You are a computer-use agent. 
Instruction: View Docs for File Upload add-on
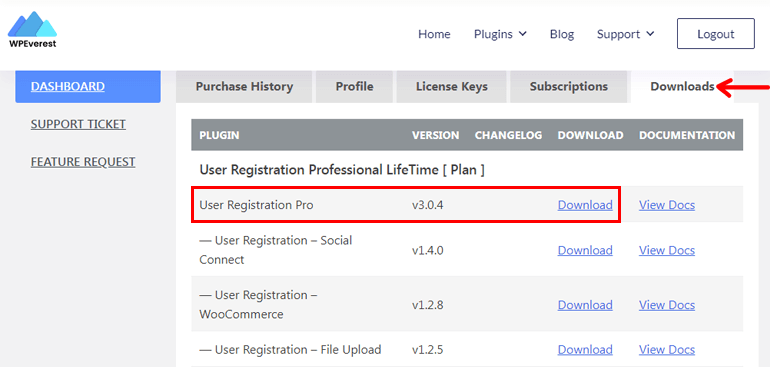pyautogui.click(x=667, y=350)
